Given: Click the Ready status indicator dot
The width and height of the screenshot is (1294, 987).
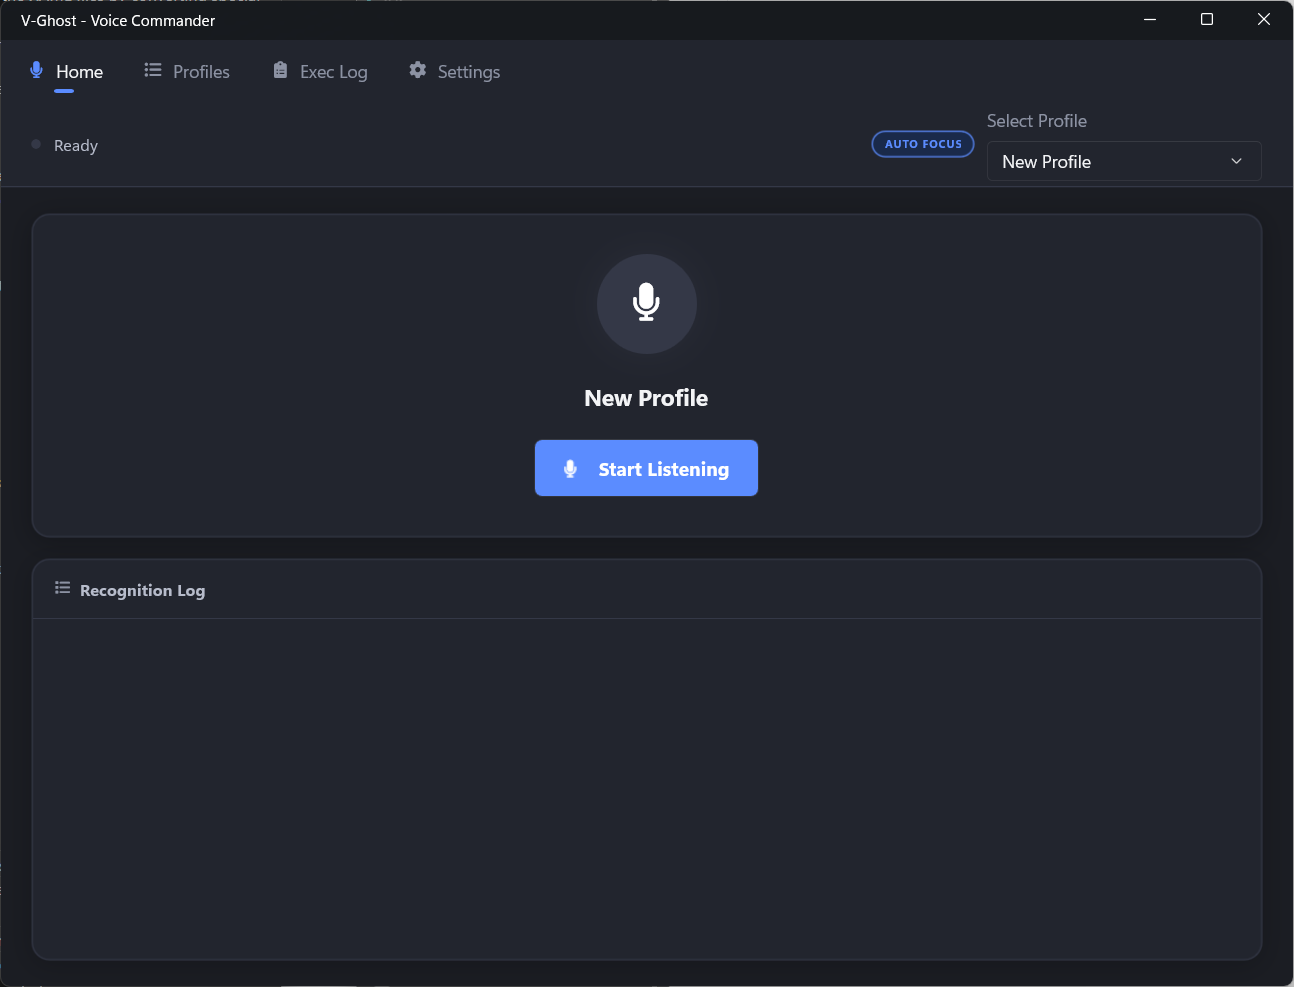Looking at the screenshot, I should pos(36,145).
